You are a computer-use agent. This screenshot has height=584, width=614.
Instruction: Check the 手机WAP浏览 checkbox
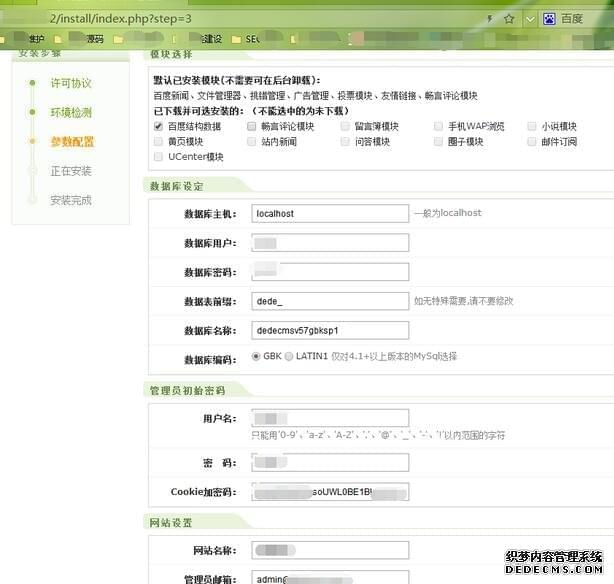click(438, 126)
